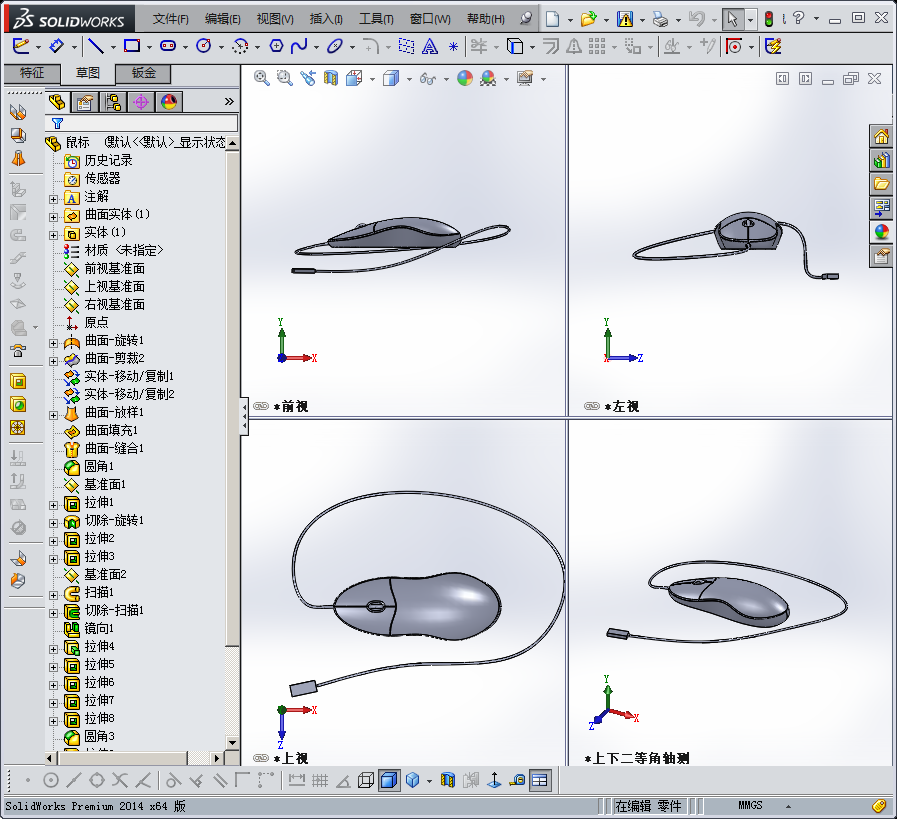The width and height of the screenshot is (897, 819).
Task: Switch to the 特征 tab
Action: tap(31, 73)
